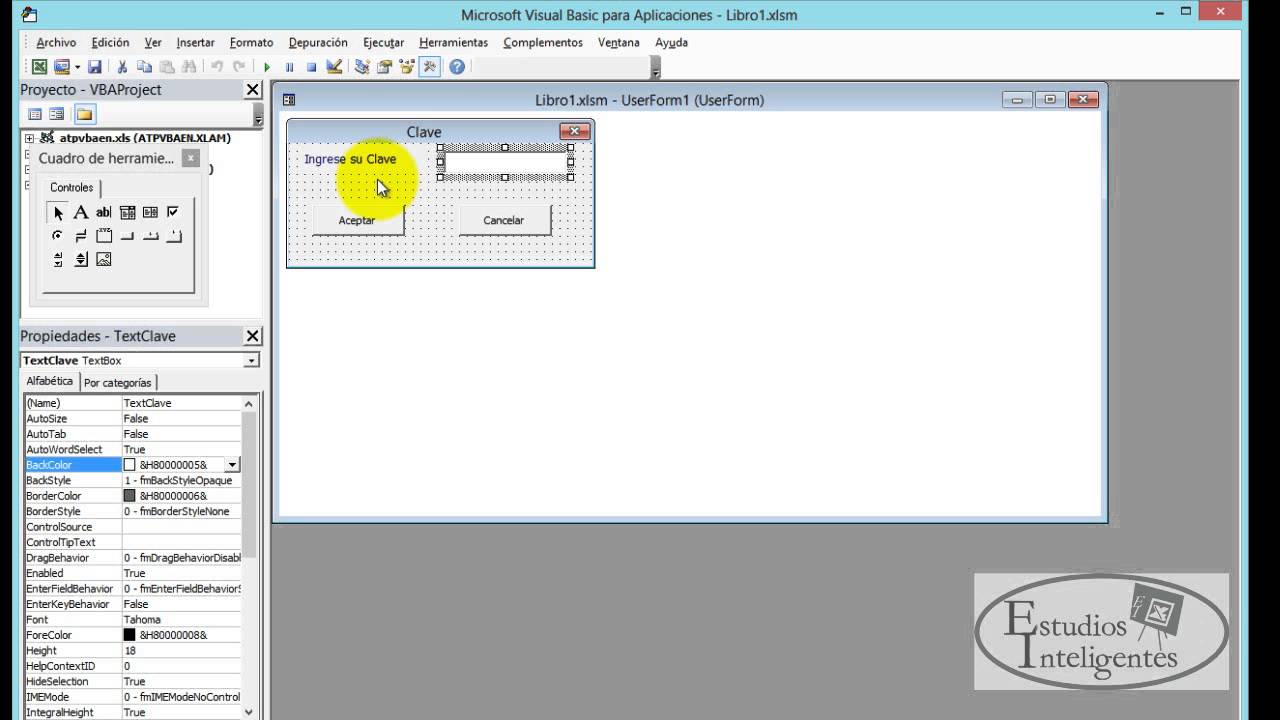Open the Insertar menu
This screenshot has width=1280, height=720.
(196, 43)
